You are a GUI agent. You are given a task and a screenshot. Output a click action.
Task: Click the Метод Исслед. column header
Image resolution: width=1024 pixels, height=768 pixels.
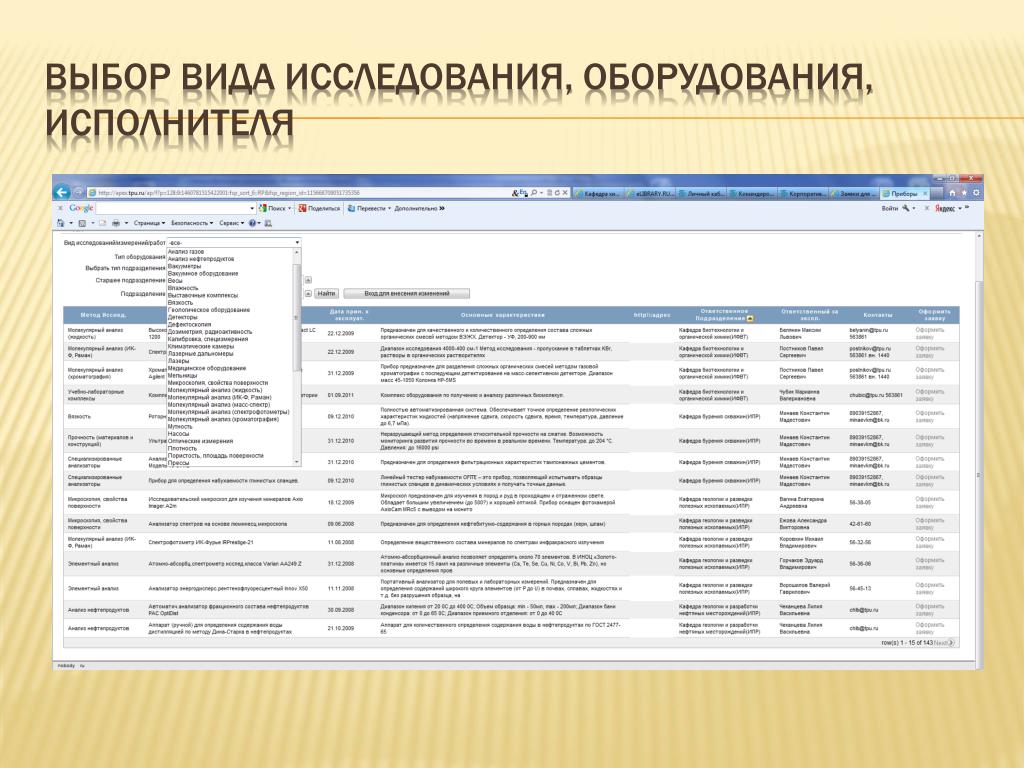point(103,315)
